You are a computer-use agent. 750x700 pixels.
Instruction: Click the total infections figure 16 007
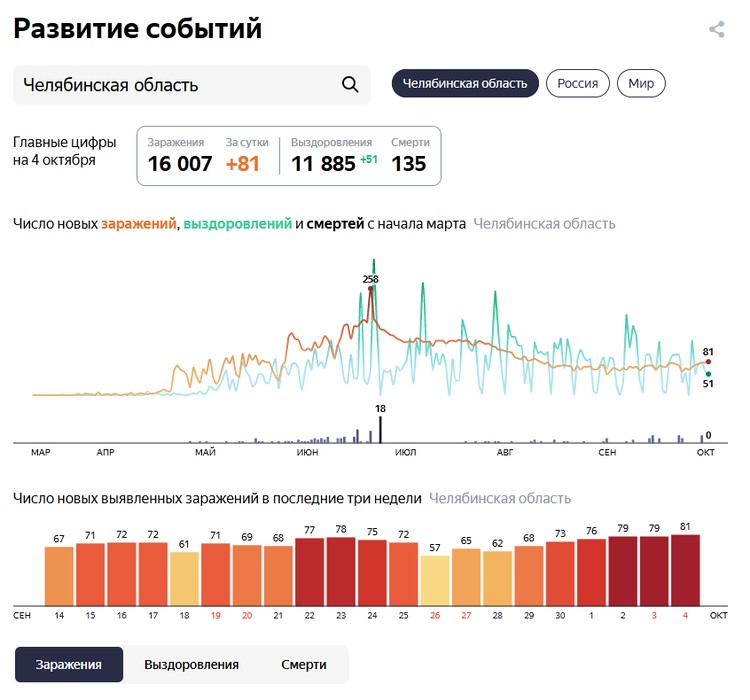pyautogui.click(x=180, y=164)
